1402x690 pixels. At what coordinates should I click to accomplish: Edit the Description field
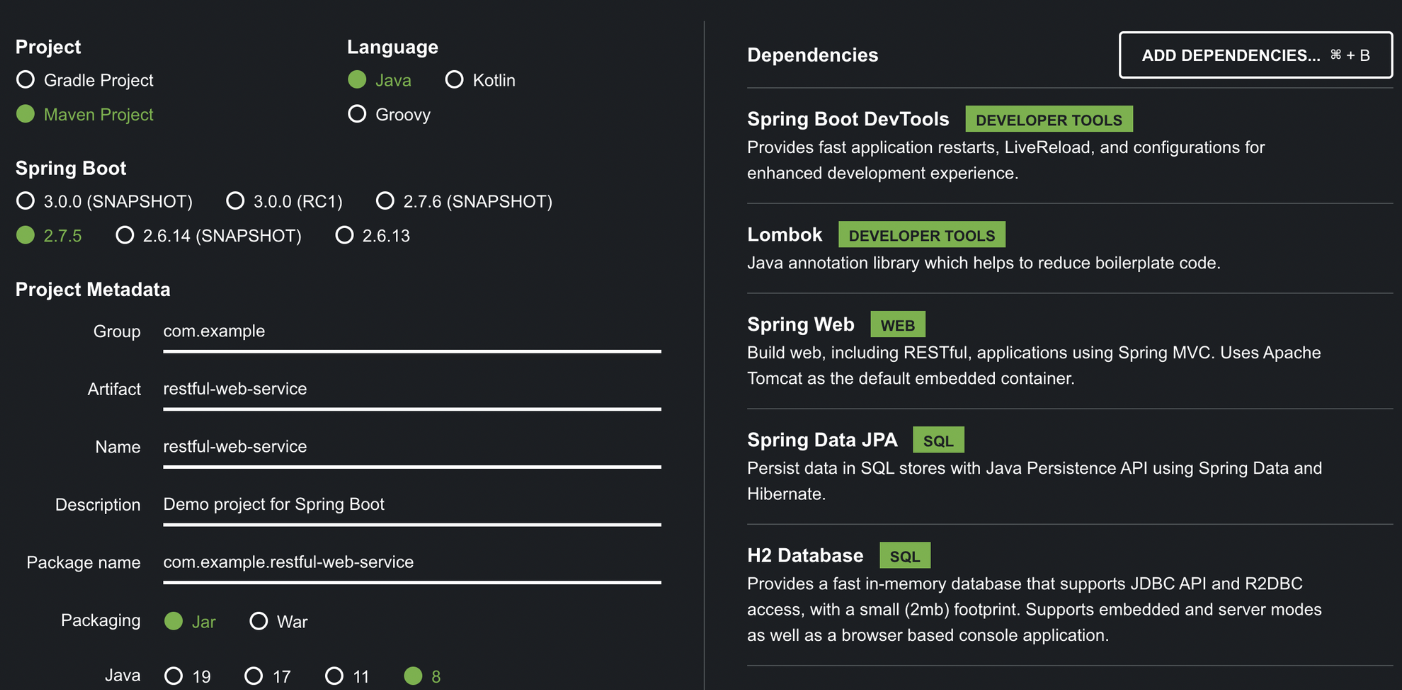(412, 505)
